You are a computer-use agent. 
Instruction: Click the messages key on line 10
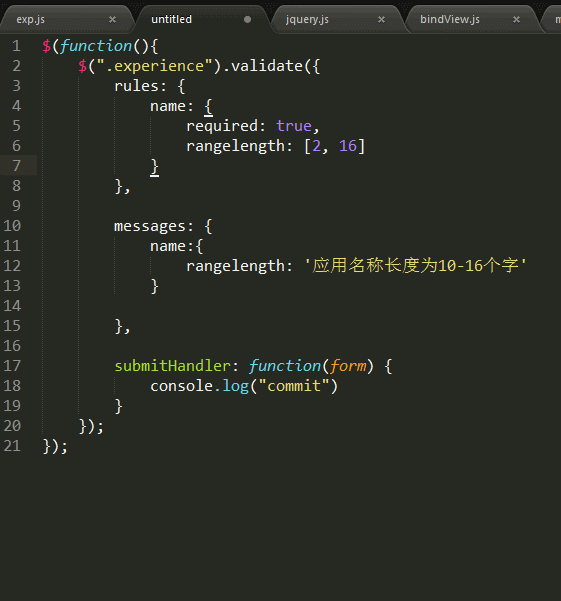click(149, 226)
